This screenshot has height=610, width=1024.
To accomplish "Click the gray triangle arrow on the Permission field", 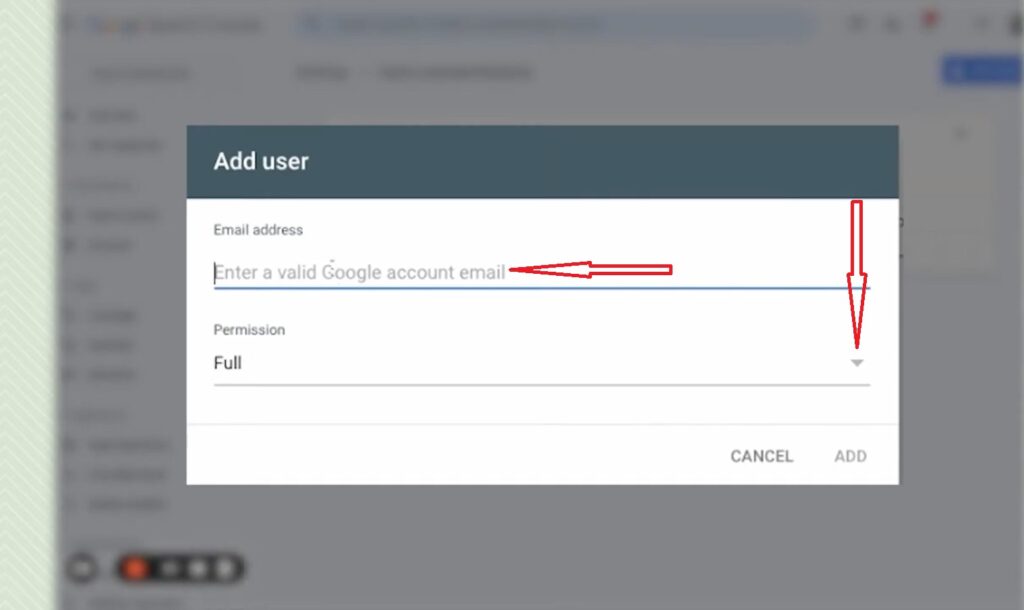I will pos(857,363).
